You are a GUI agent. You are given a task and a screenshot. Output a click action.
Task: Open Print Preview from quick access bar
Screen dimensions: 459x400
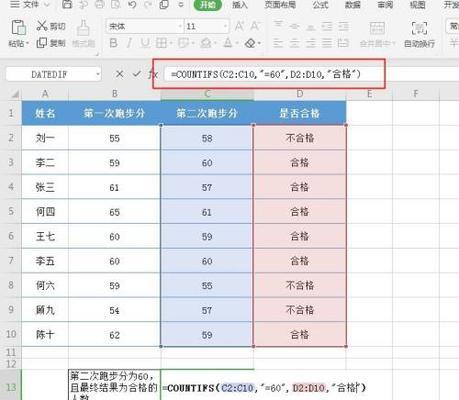(116, 4)
